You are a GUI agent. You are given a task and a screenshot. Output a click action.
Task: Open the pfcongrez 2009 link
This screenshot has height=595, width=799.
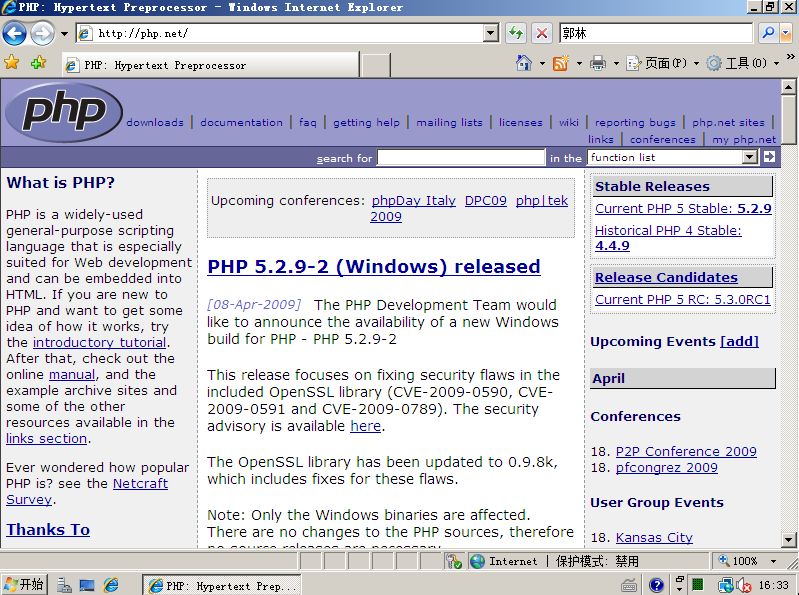pos(667,468)
